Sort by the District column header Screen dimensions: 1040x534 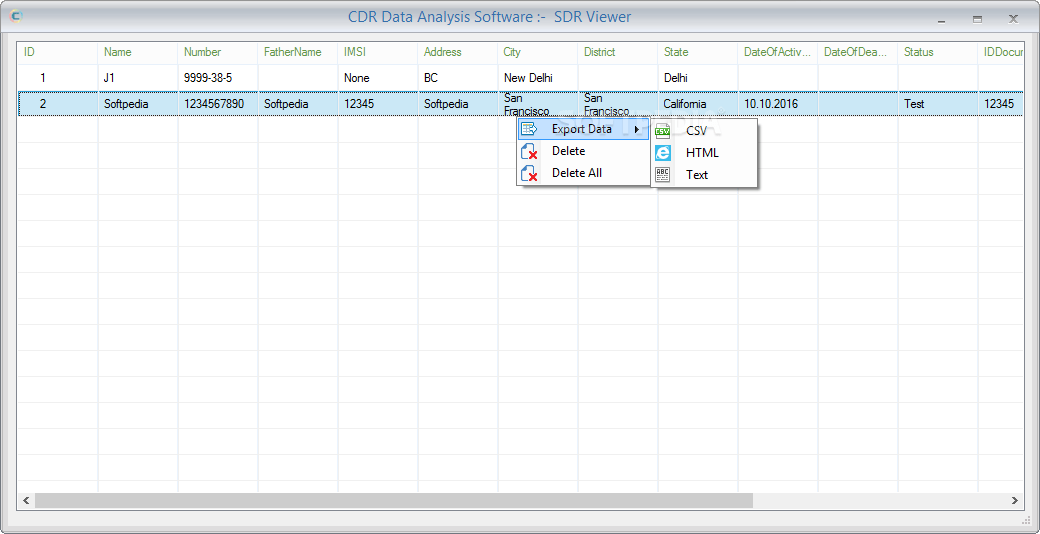click(618, 52)
